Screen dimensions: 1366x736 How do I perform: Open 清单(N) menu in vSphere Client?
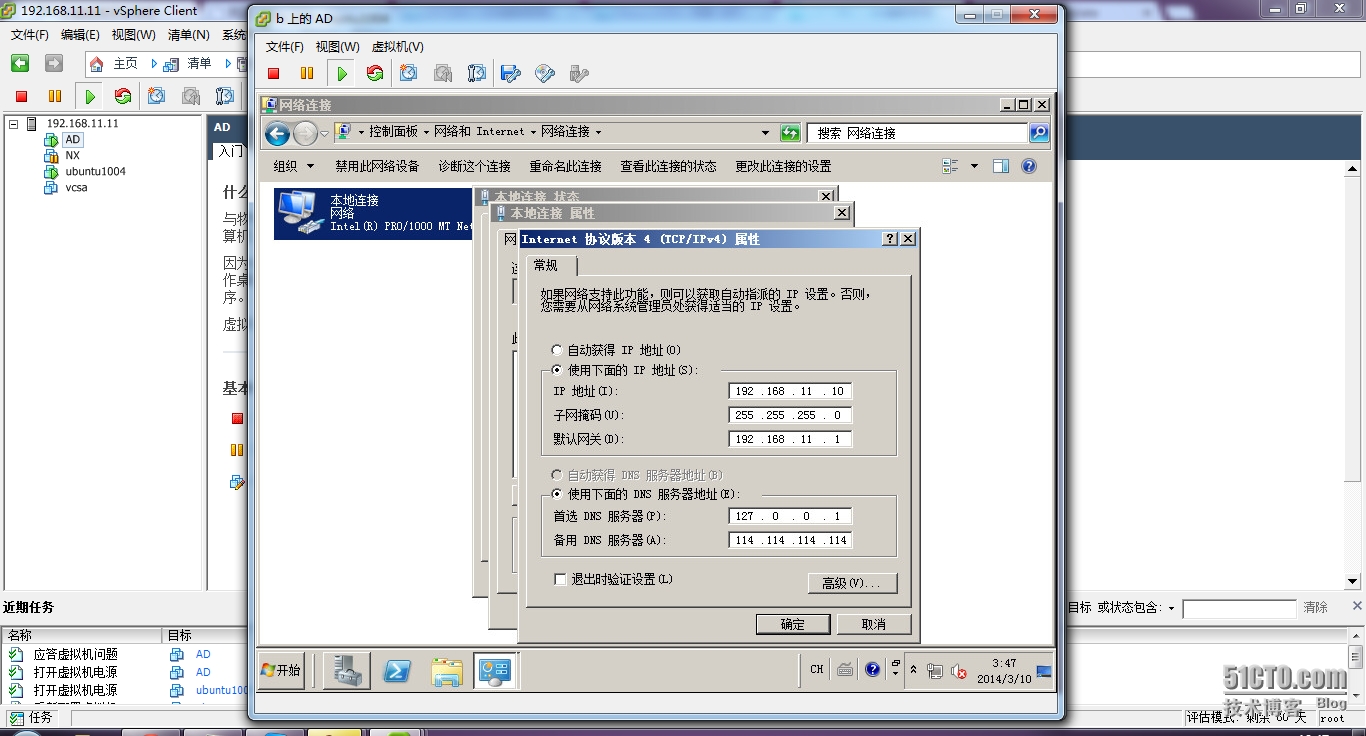(x=188, y=34)
